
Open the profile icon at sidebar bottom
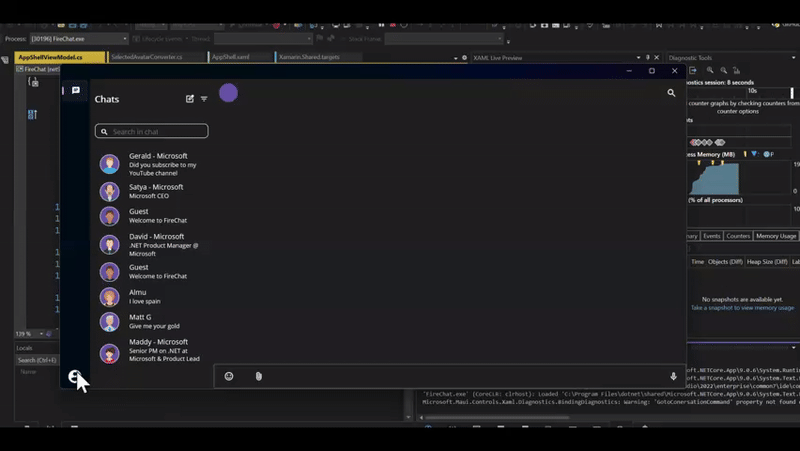pyautogui.click(x=74, y=377)
